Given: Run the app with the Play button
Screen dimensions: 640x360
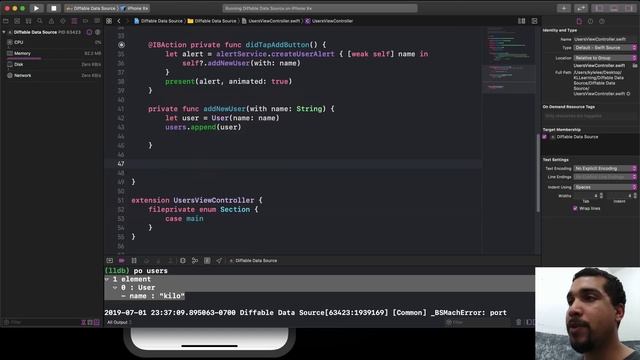Looking at the screenshot, I should point(36,8).
